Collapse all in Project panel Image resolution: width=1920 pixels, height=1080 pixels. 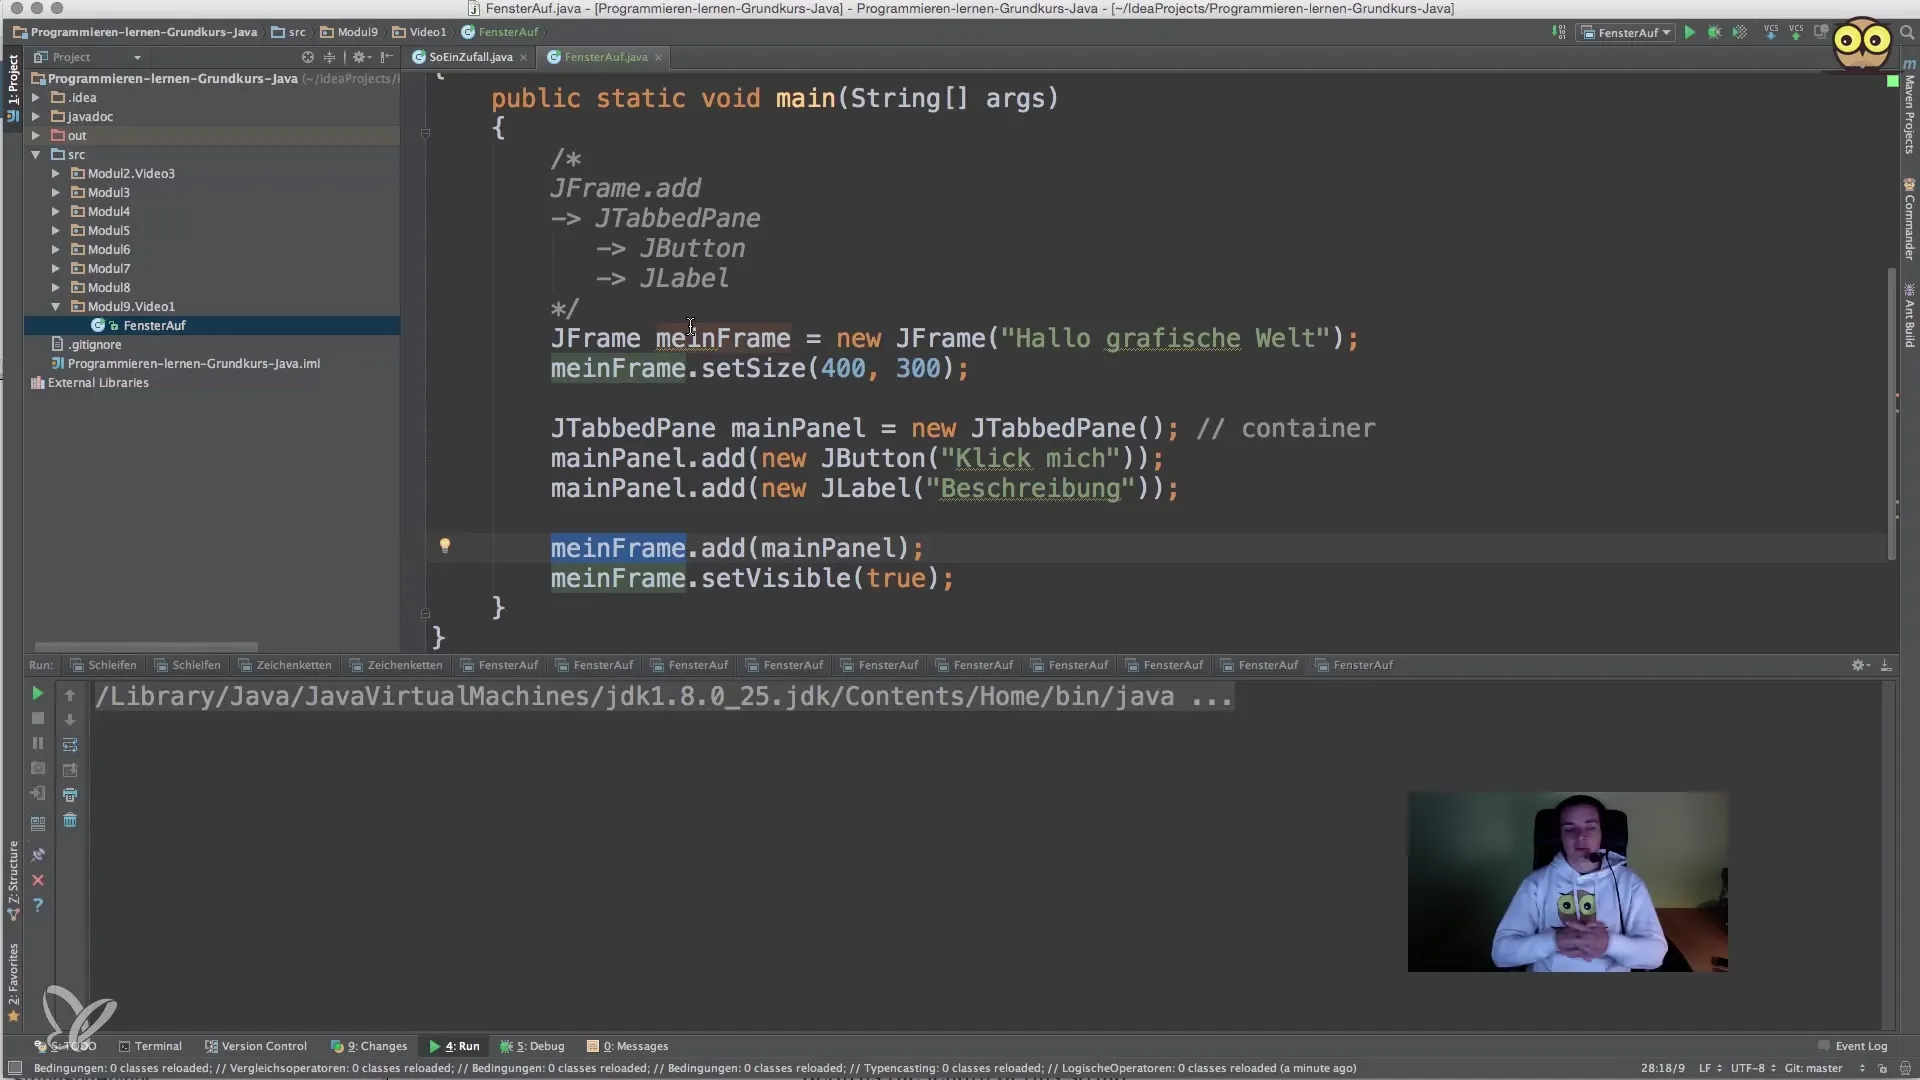click(x=329, y=57)
